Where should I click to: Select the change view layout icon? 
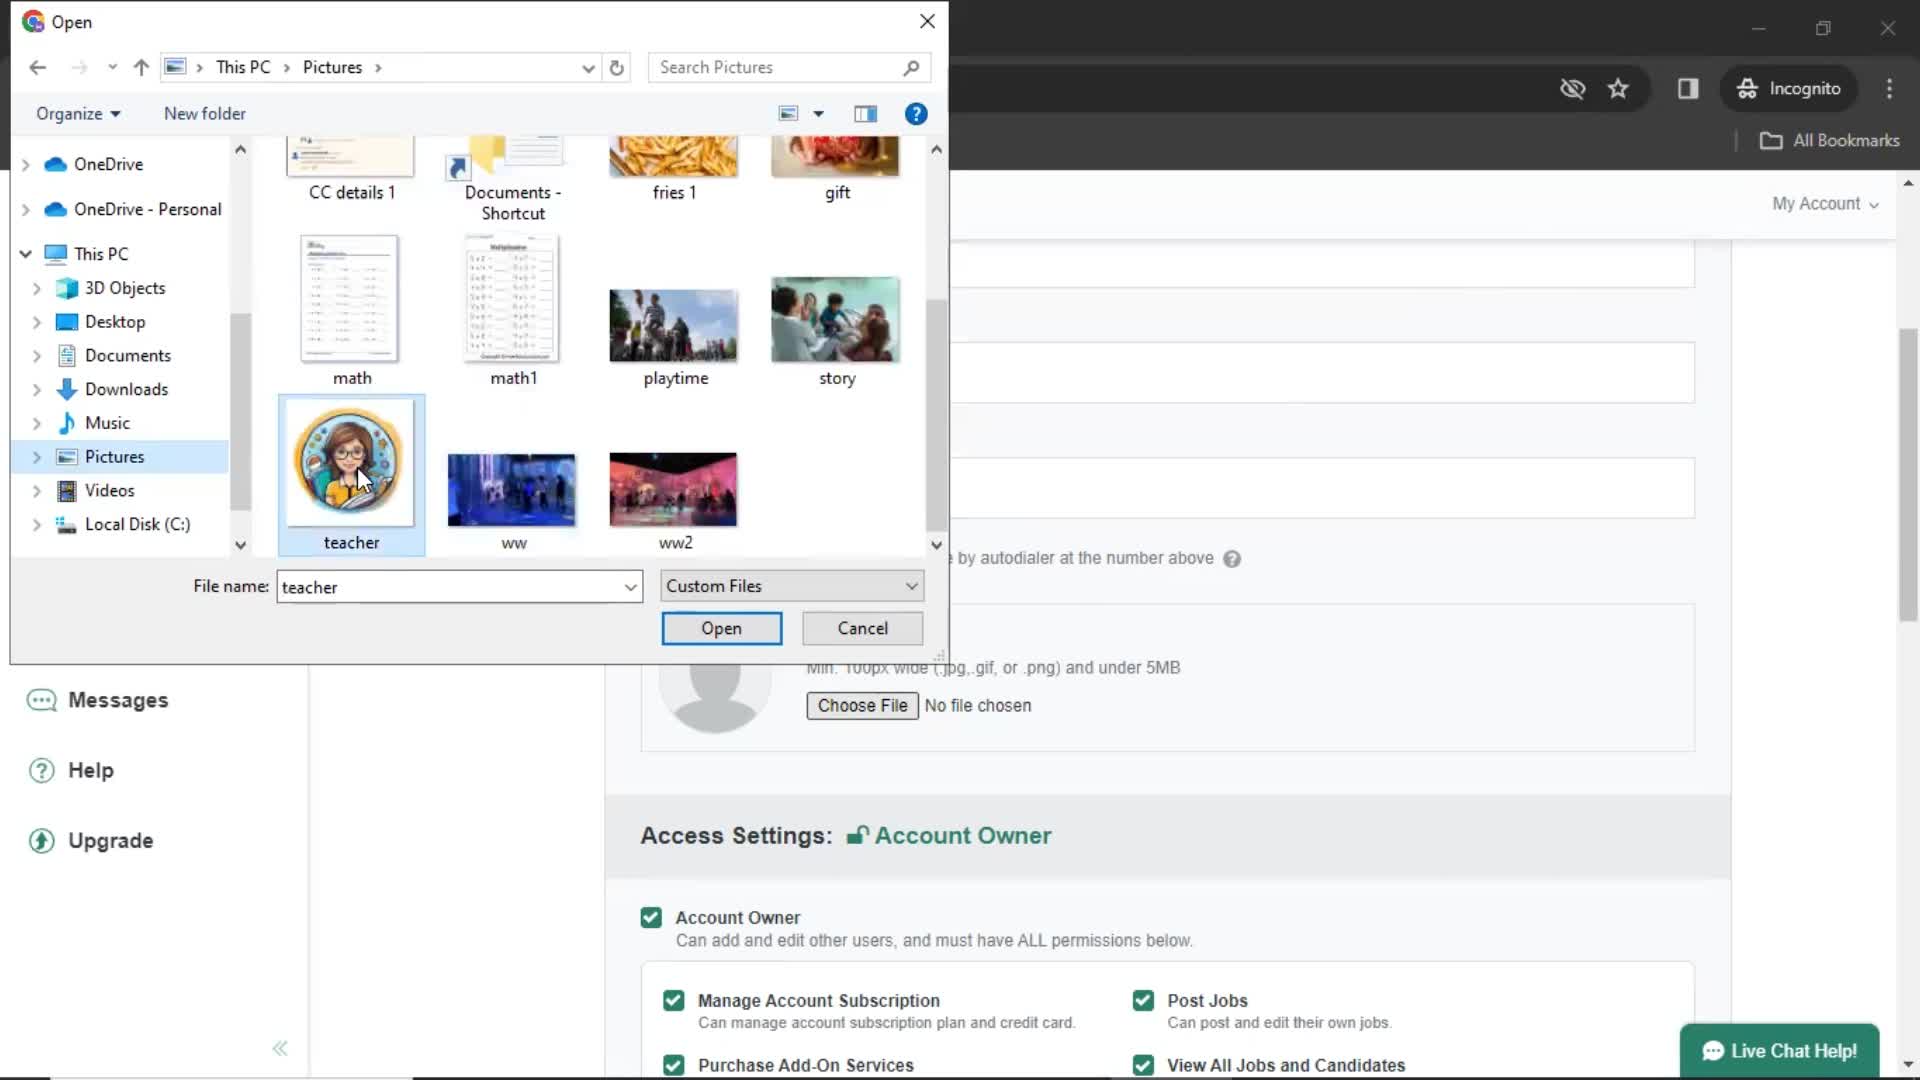click(800, 113)
